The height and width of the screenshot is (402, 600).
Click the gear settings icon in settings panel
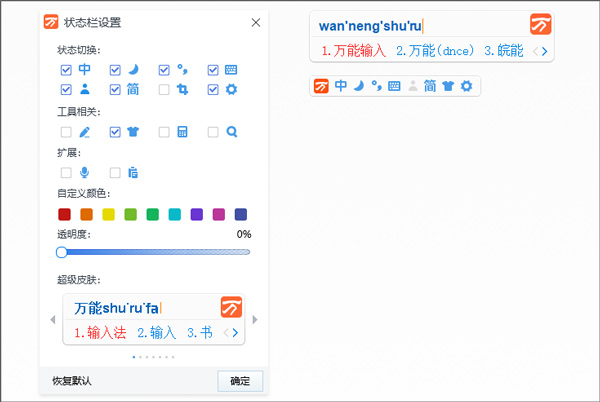click(x=231, y=89)
